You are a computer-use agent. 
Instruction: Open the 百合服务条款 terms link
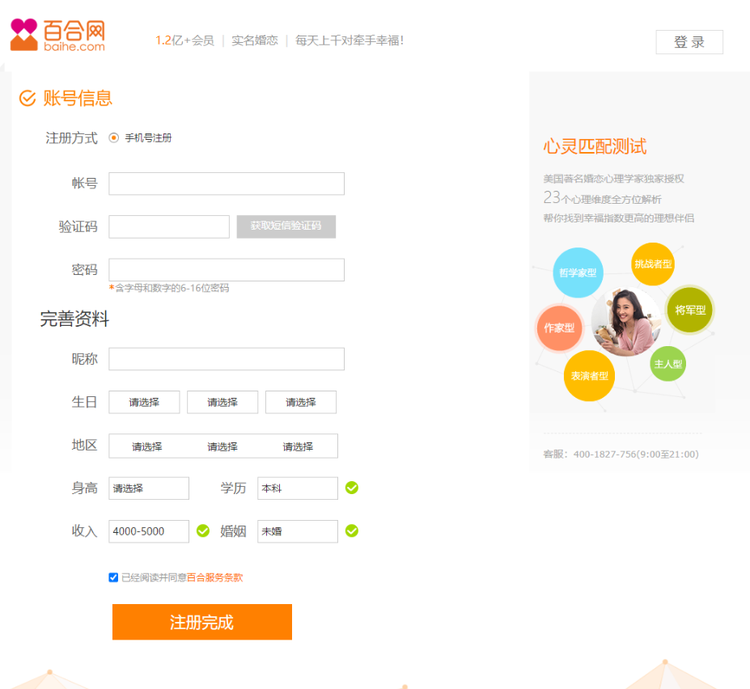tap(215, 577)
